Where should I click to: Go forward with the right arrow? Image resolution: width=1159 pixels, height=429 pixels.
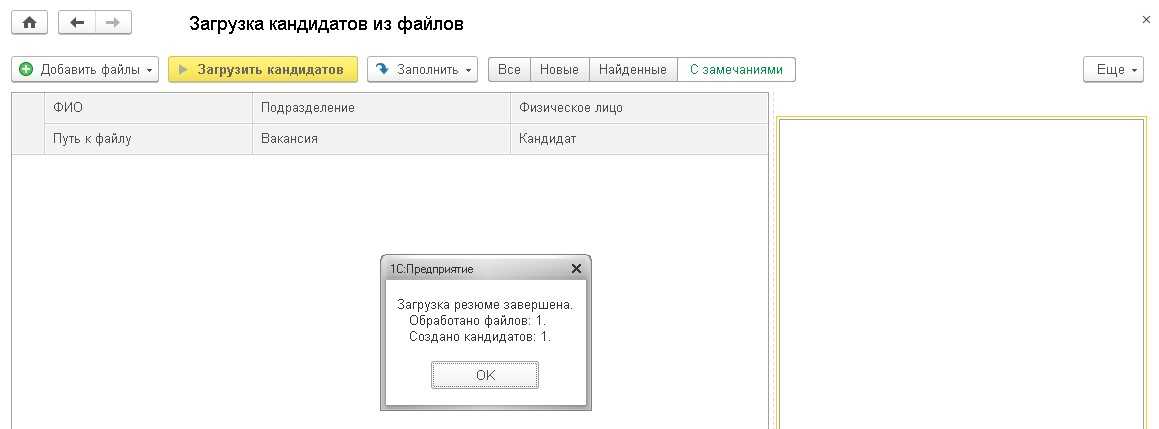tap(113, 22)
